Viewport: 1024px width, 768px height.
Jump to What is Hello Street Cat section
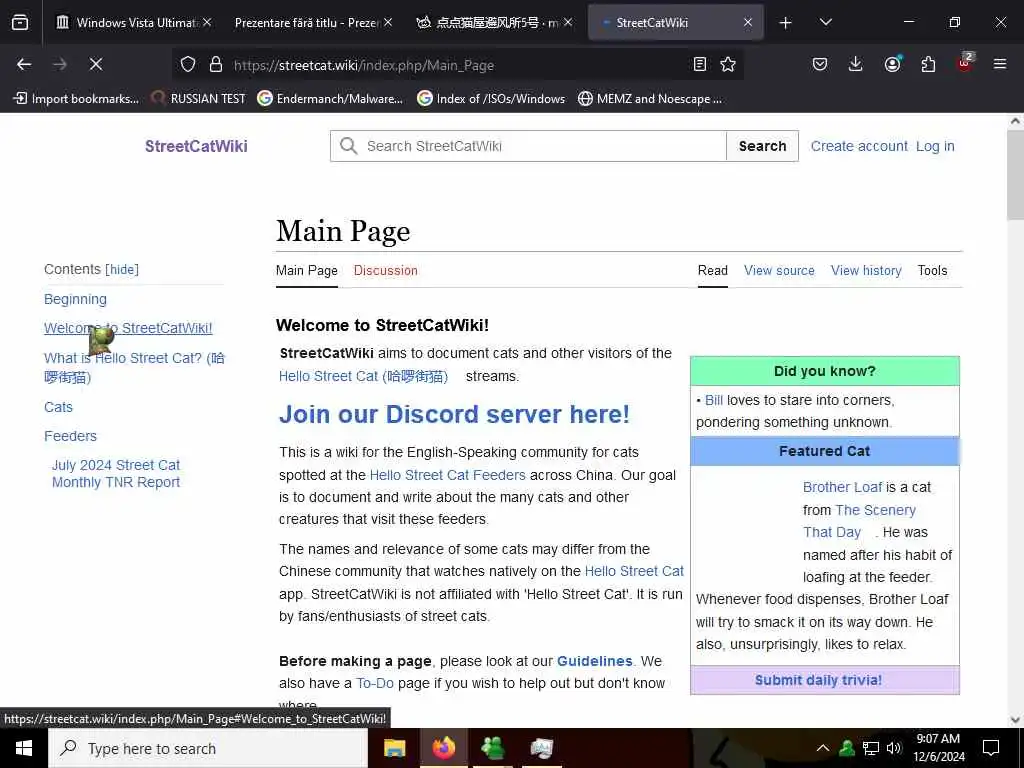(x=134, y=367)
